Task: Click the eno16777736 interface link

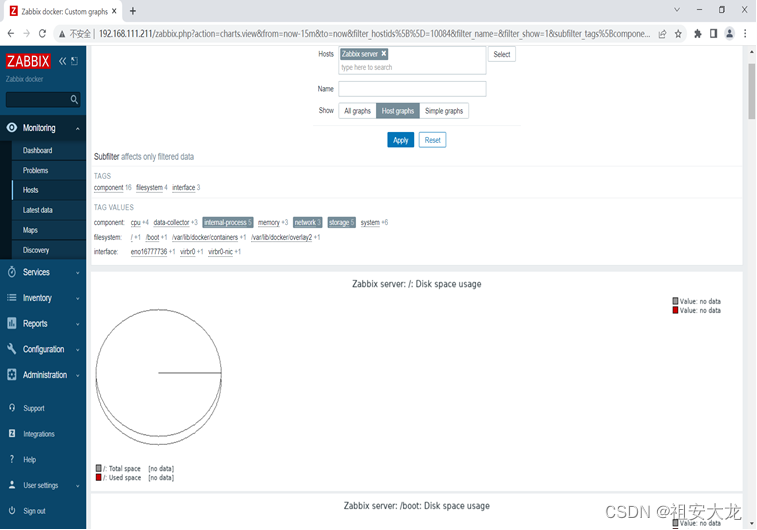Action: (149, 251)
